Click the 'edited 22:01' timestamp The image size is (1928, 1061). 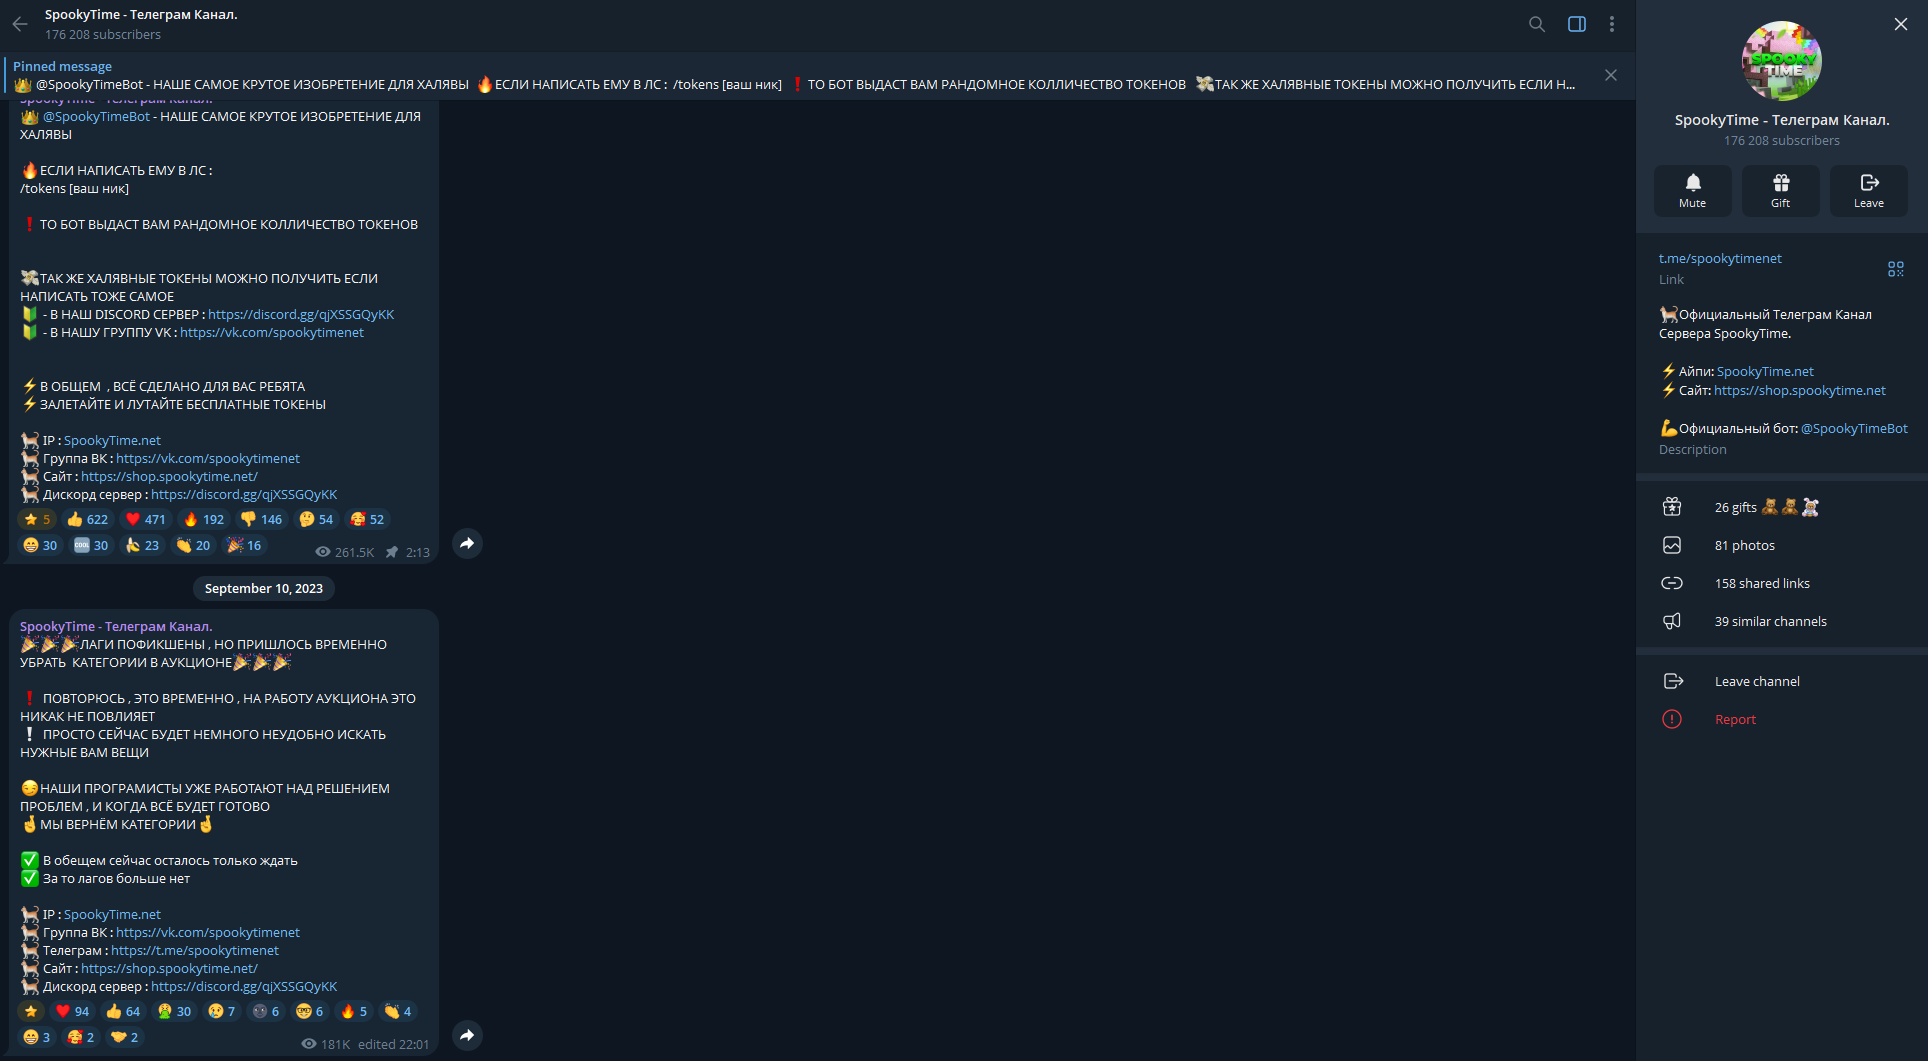pos(393,1044)
